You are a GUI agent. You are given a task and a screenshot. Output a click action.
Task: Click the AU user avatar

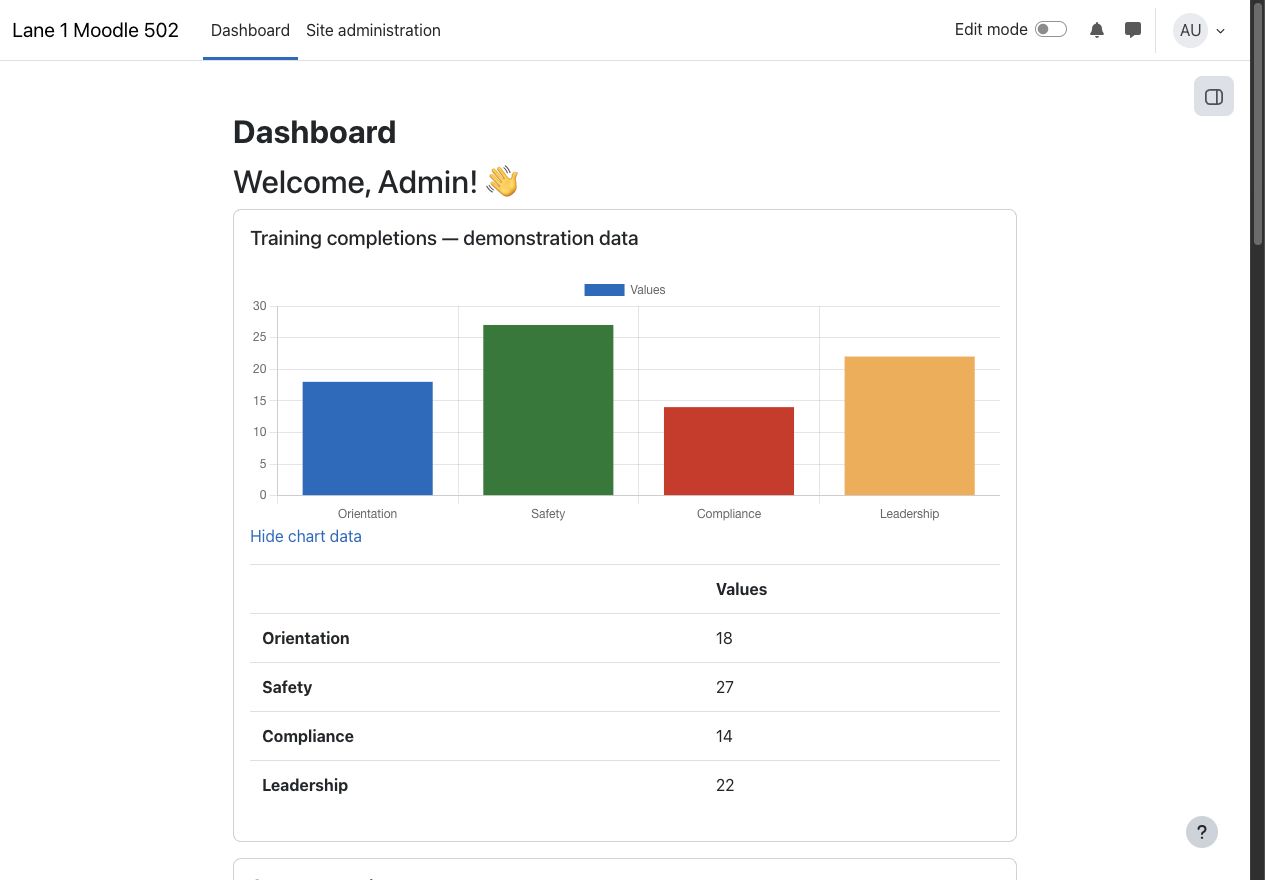pyautogui.click(x=1190, y=30)
